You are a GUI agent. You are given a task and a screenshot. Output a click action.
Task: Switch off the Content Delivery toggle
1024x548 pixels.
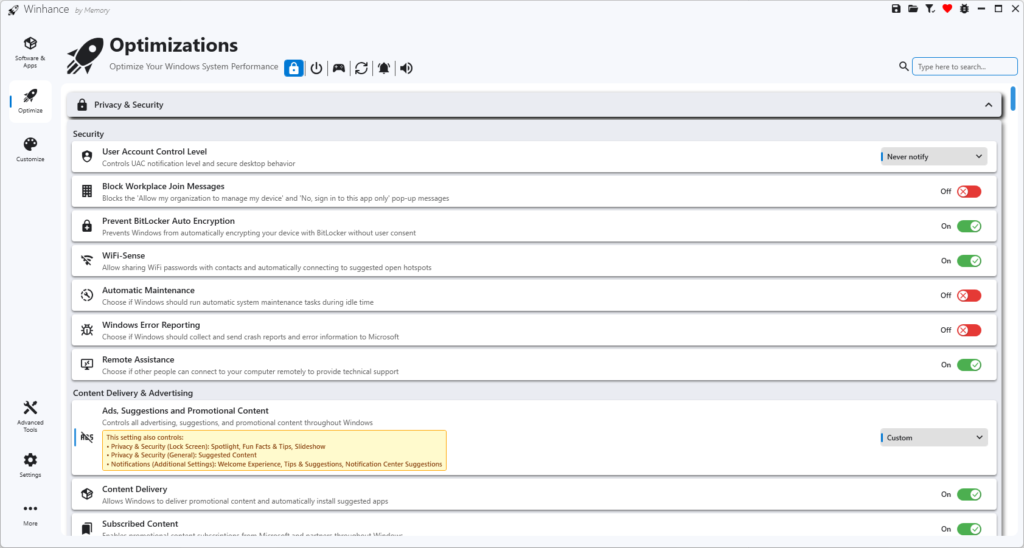click(x=969, y=494)
